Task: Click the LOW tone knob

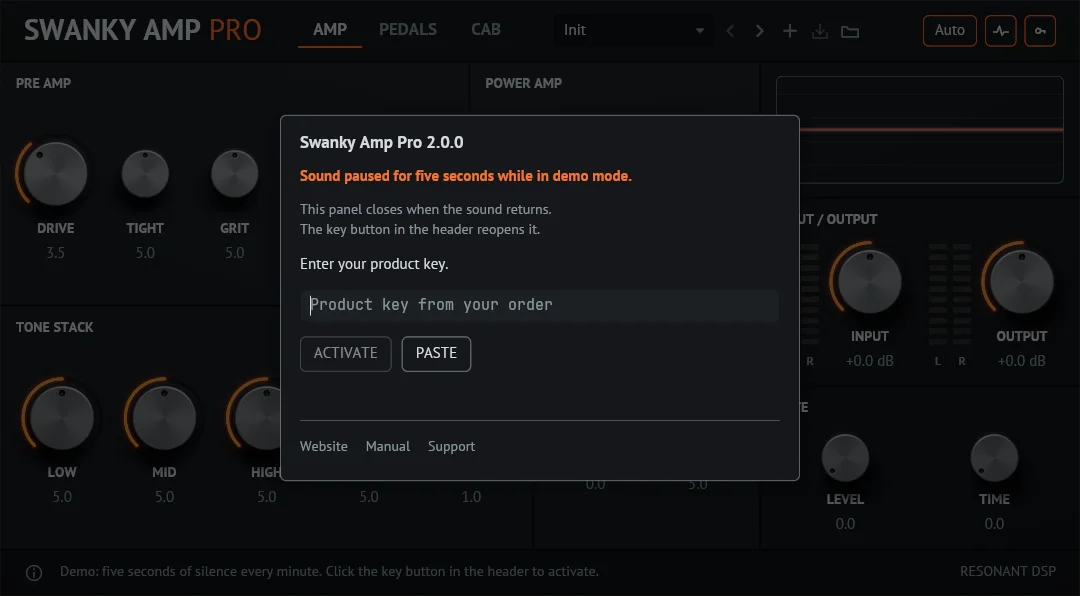Action: pyautogui.click(x=62, y=418)
